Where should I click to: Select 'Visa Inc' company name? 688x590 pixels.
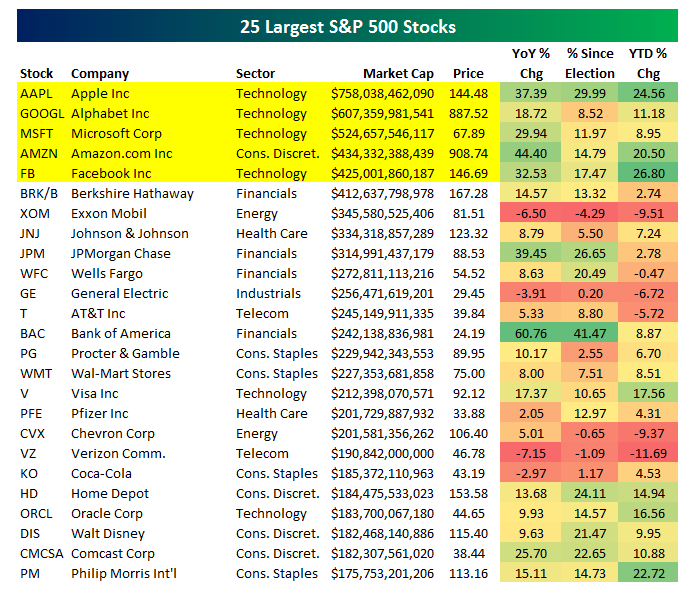point(94,393)
